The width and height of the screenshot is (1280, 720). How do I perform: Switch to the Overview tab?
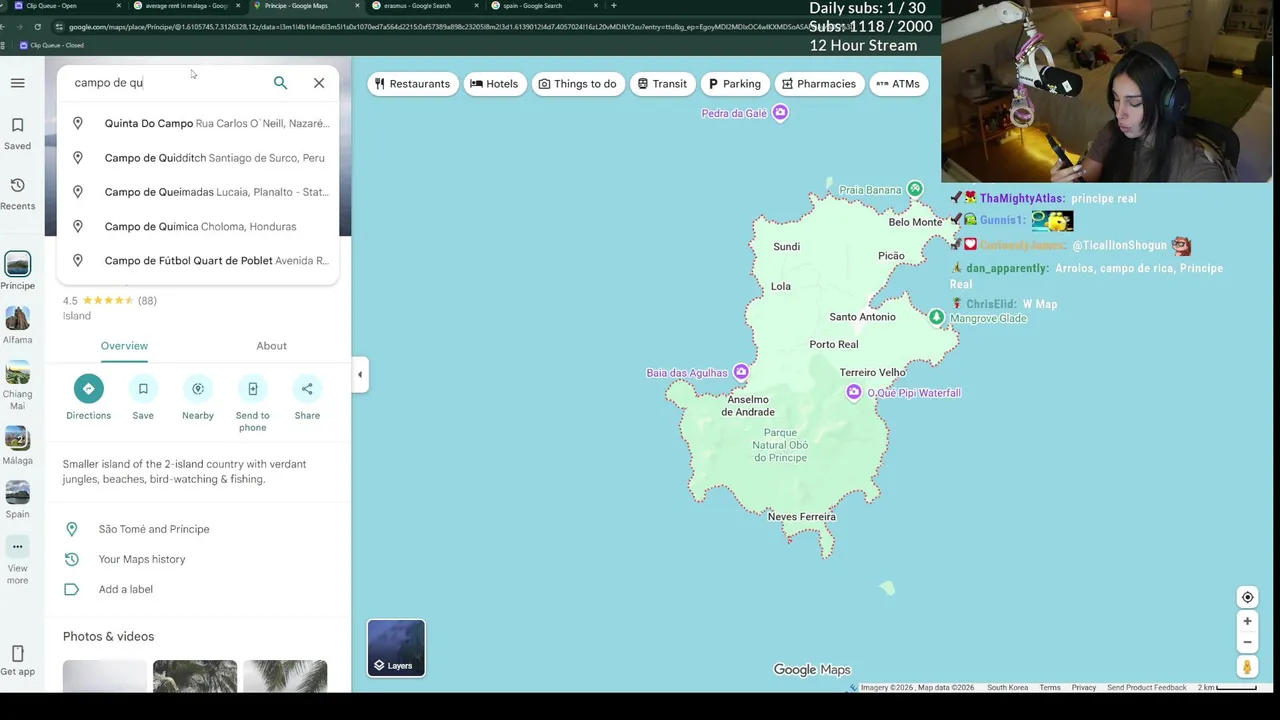(x=124, y=346)
